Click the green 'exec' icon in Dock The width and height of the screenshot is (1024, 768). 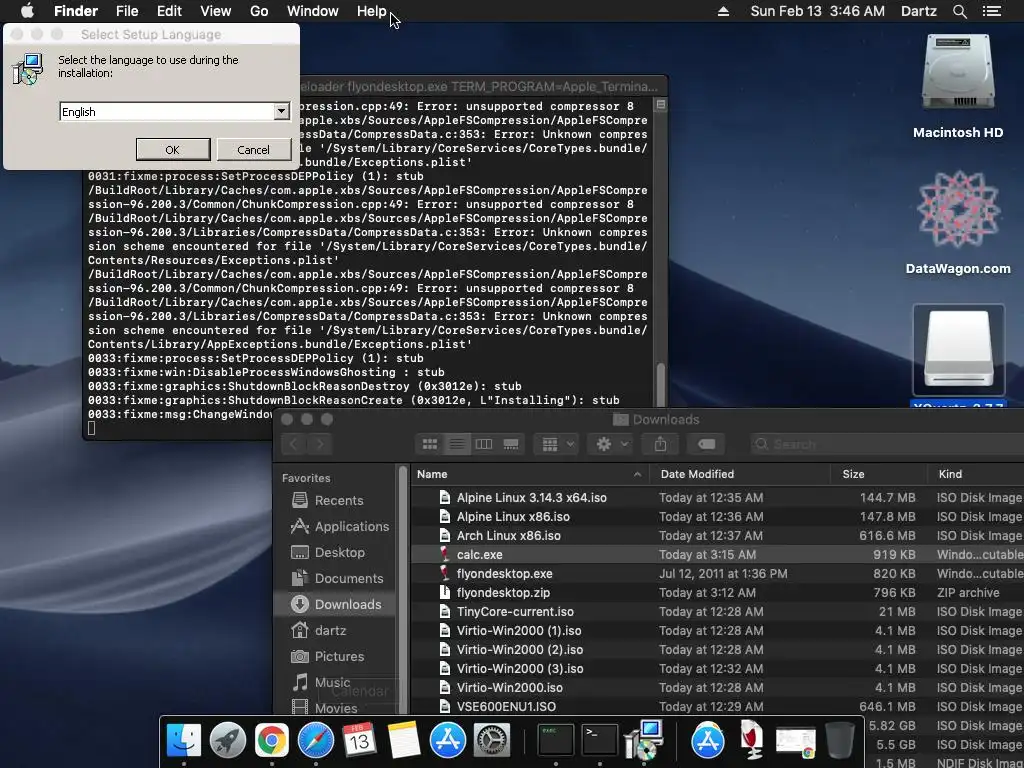556,740
